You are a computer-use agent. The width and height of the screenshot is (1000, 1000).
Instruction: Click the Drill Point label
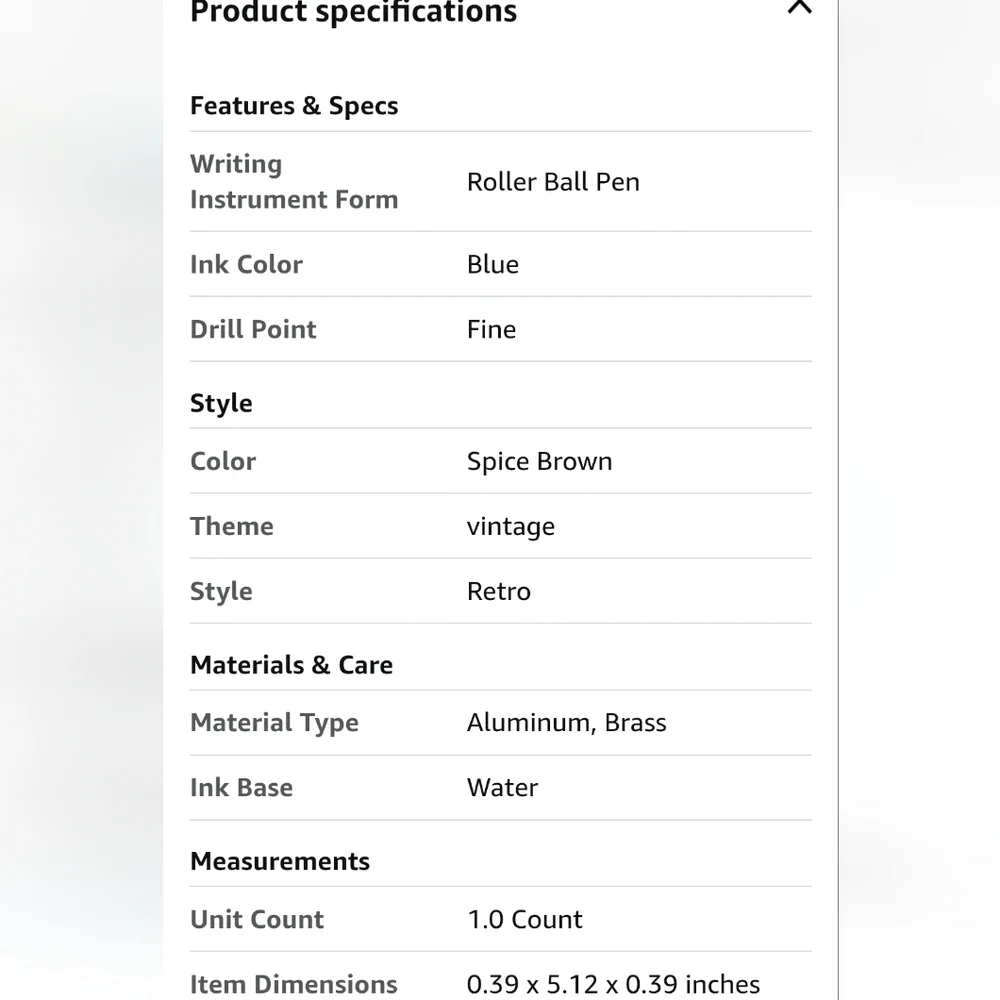click(253, 329)
